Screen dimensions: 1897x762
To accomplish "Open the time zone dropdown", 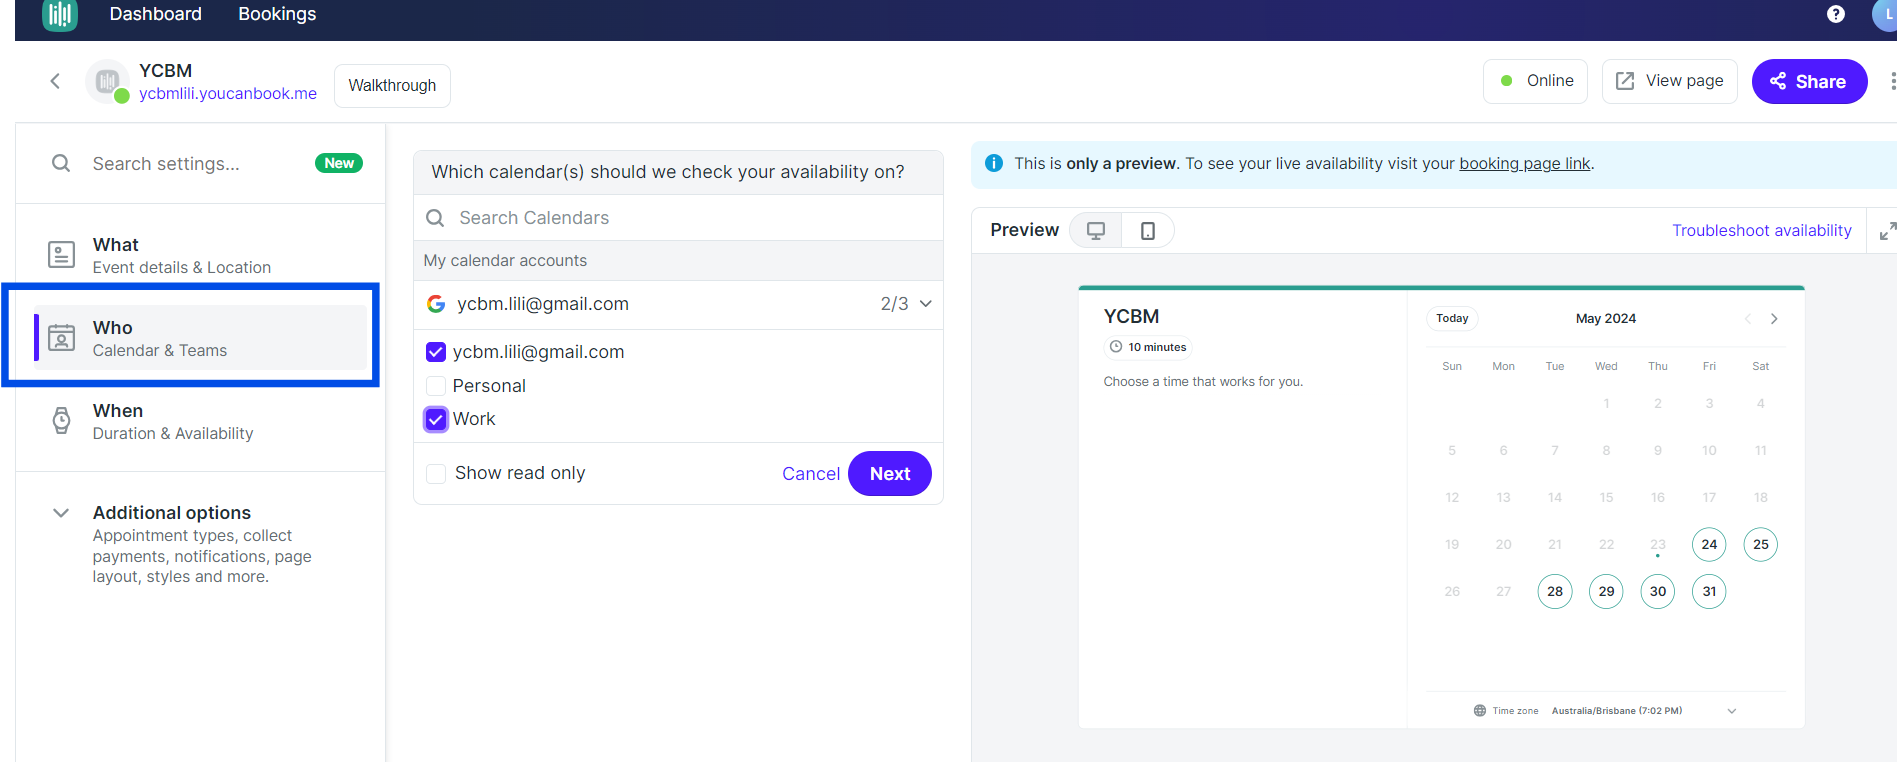I will point(1732,711).
